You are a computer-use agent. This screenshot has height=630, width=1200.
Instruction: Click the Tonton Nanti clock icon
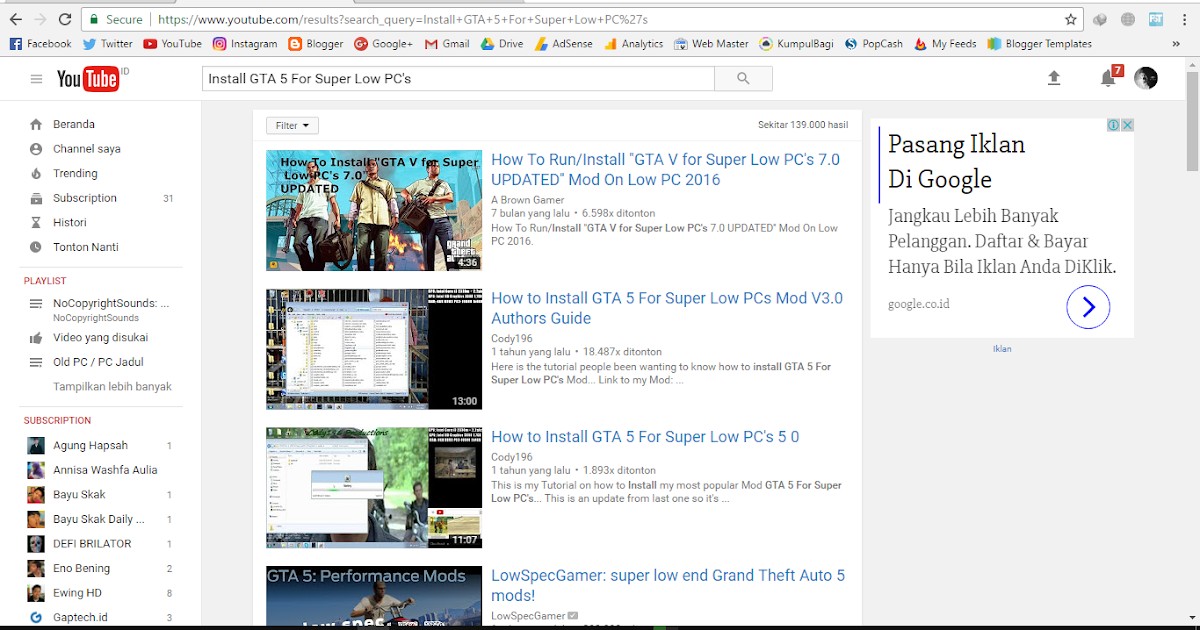tap(36, 247)
